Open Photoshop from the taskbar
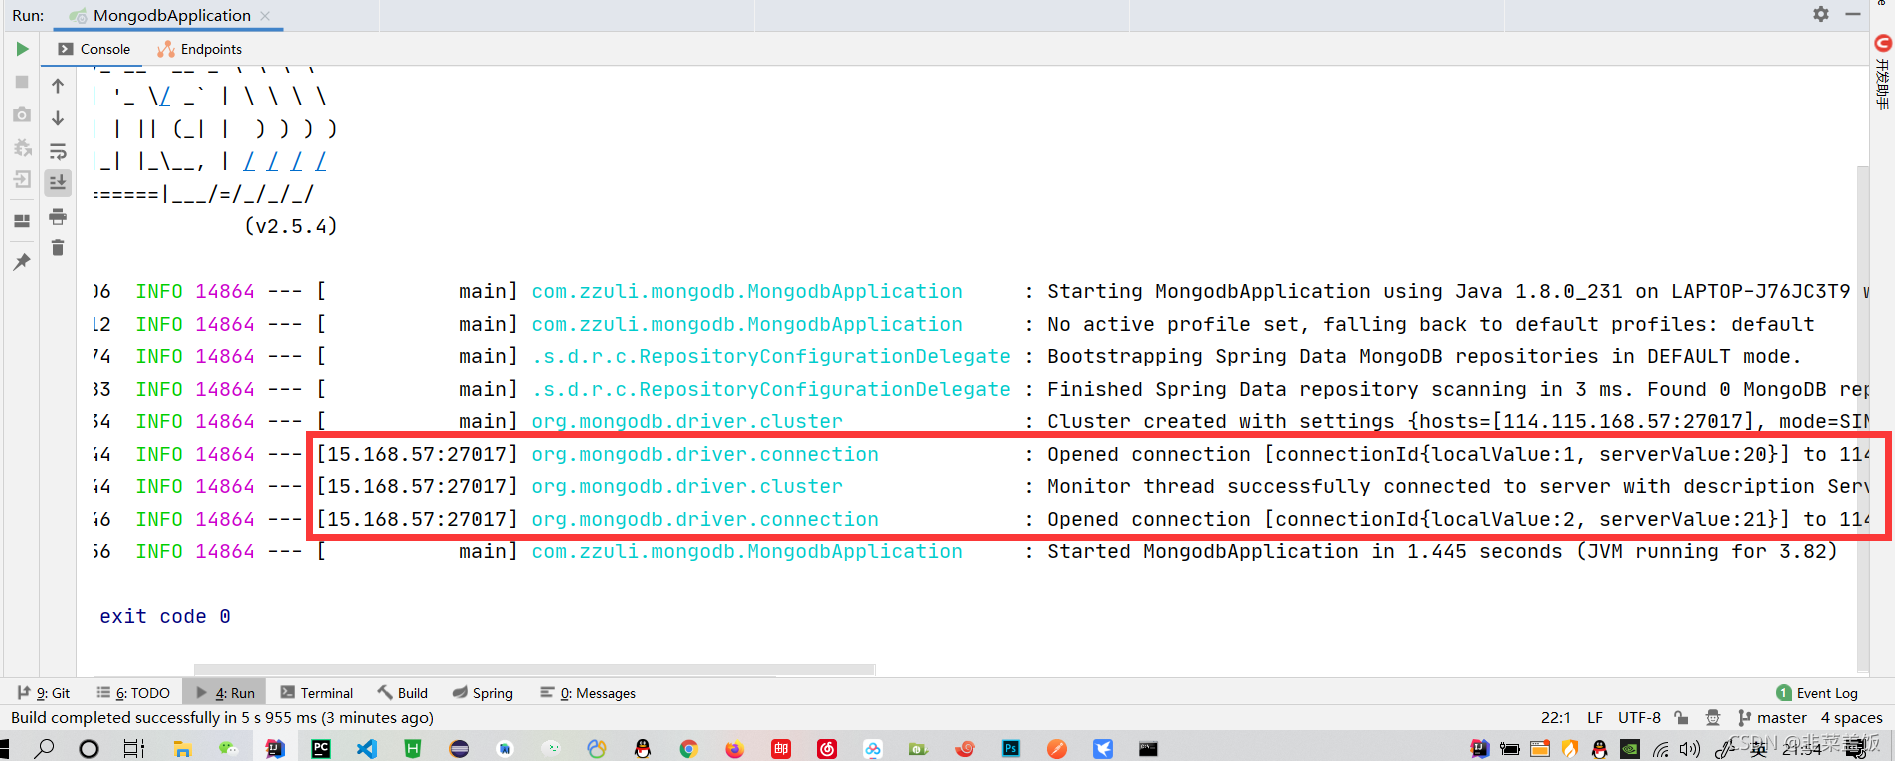The image size is (1895, 761). [x=1011, y=748]
